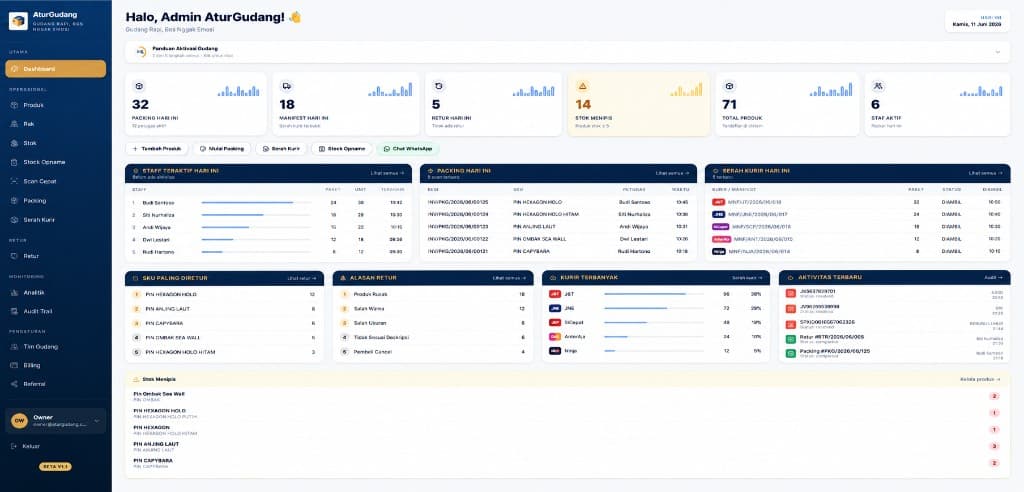This screenshot has height=492, width=1024.
Task: Click Siti Nurhaliza's progress bar
Action: pyautogui.click(x=256, y=215)
